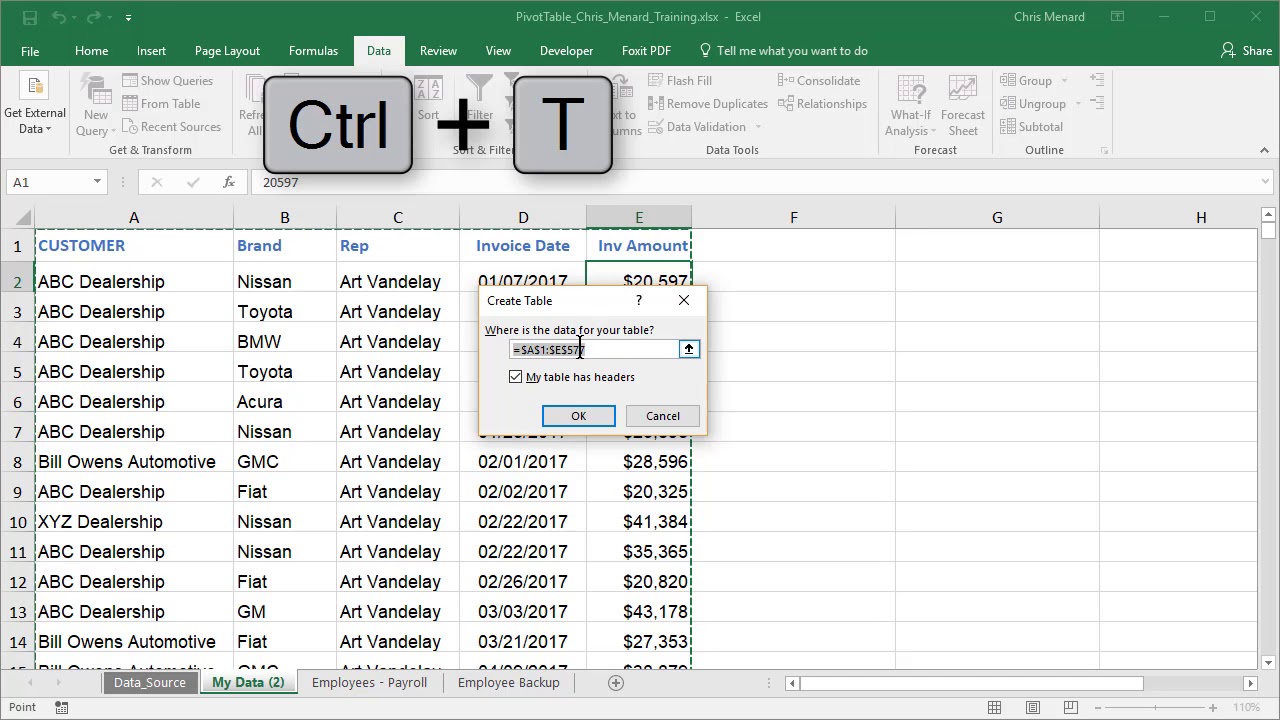Click Ungroup outline button

(1032, 104)
